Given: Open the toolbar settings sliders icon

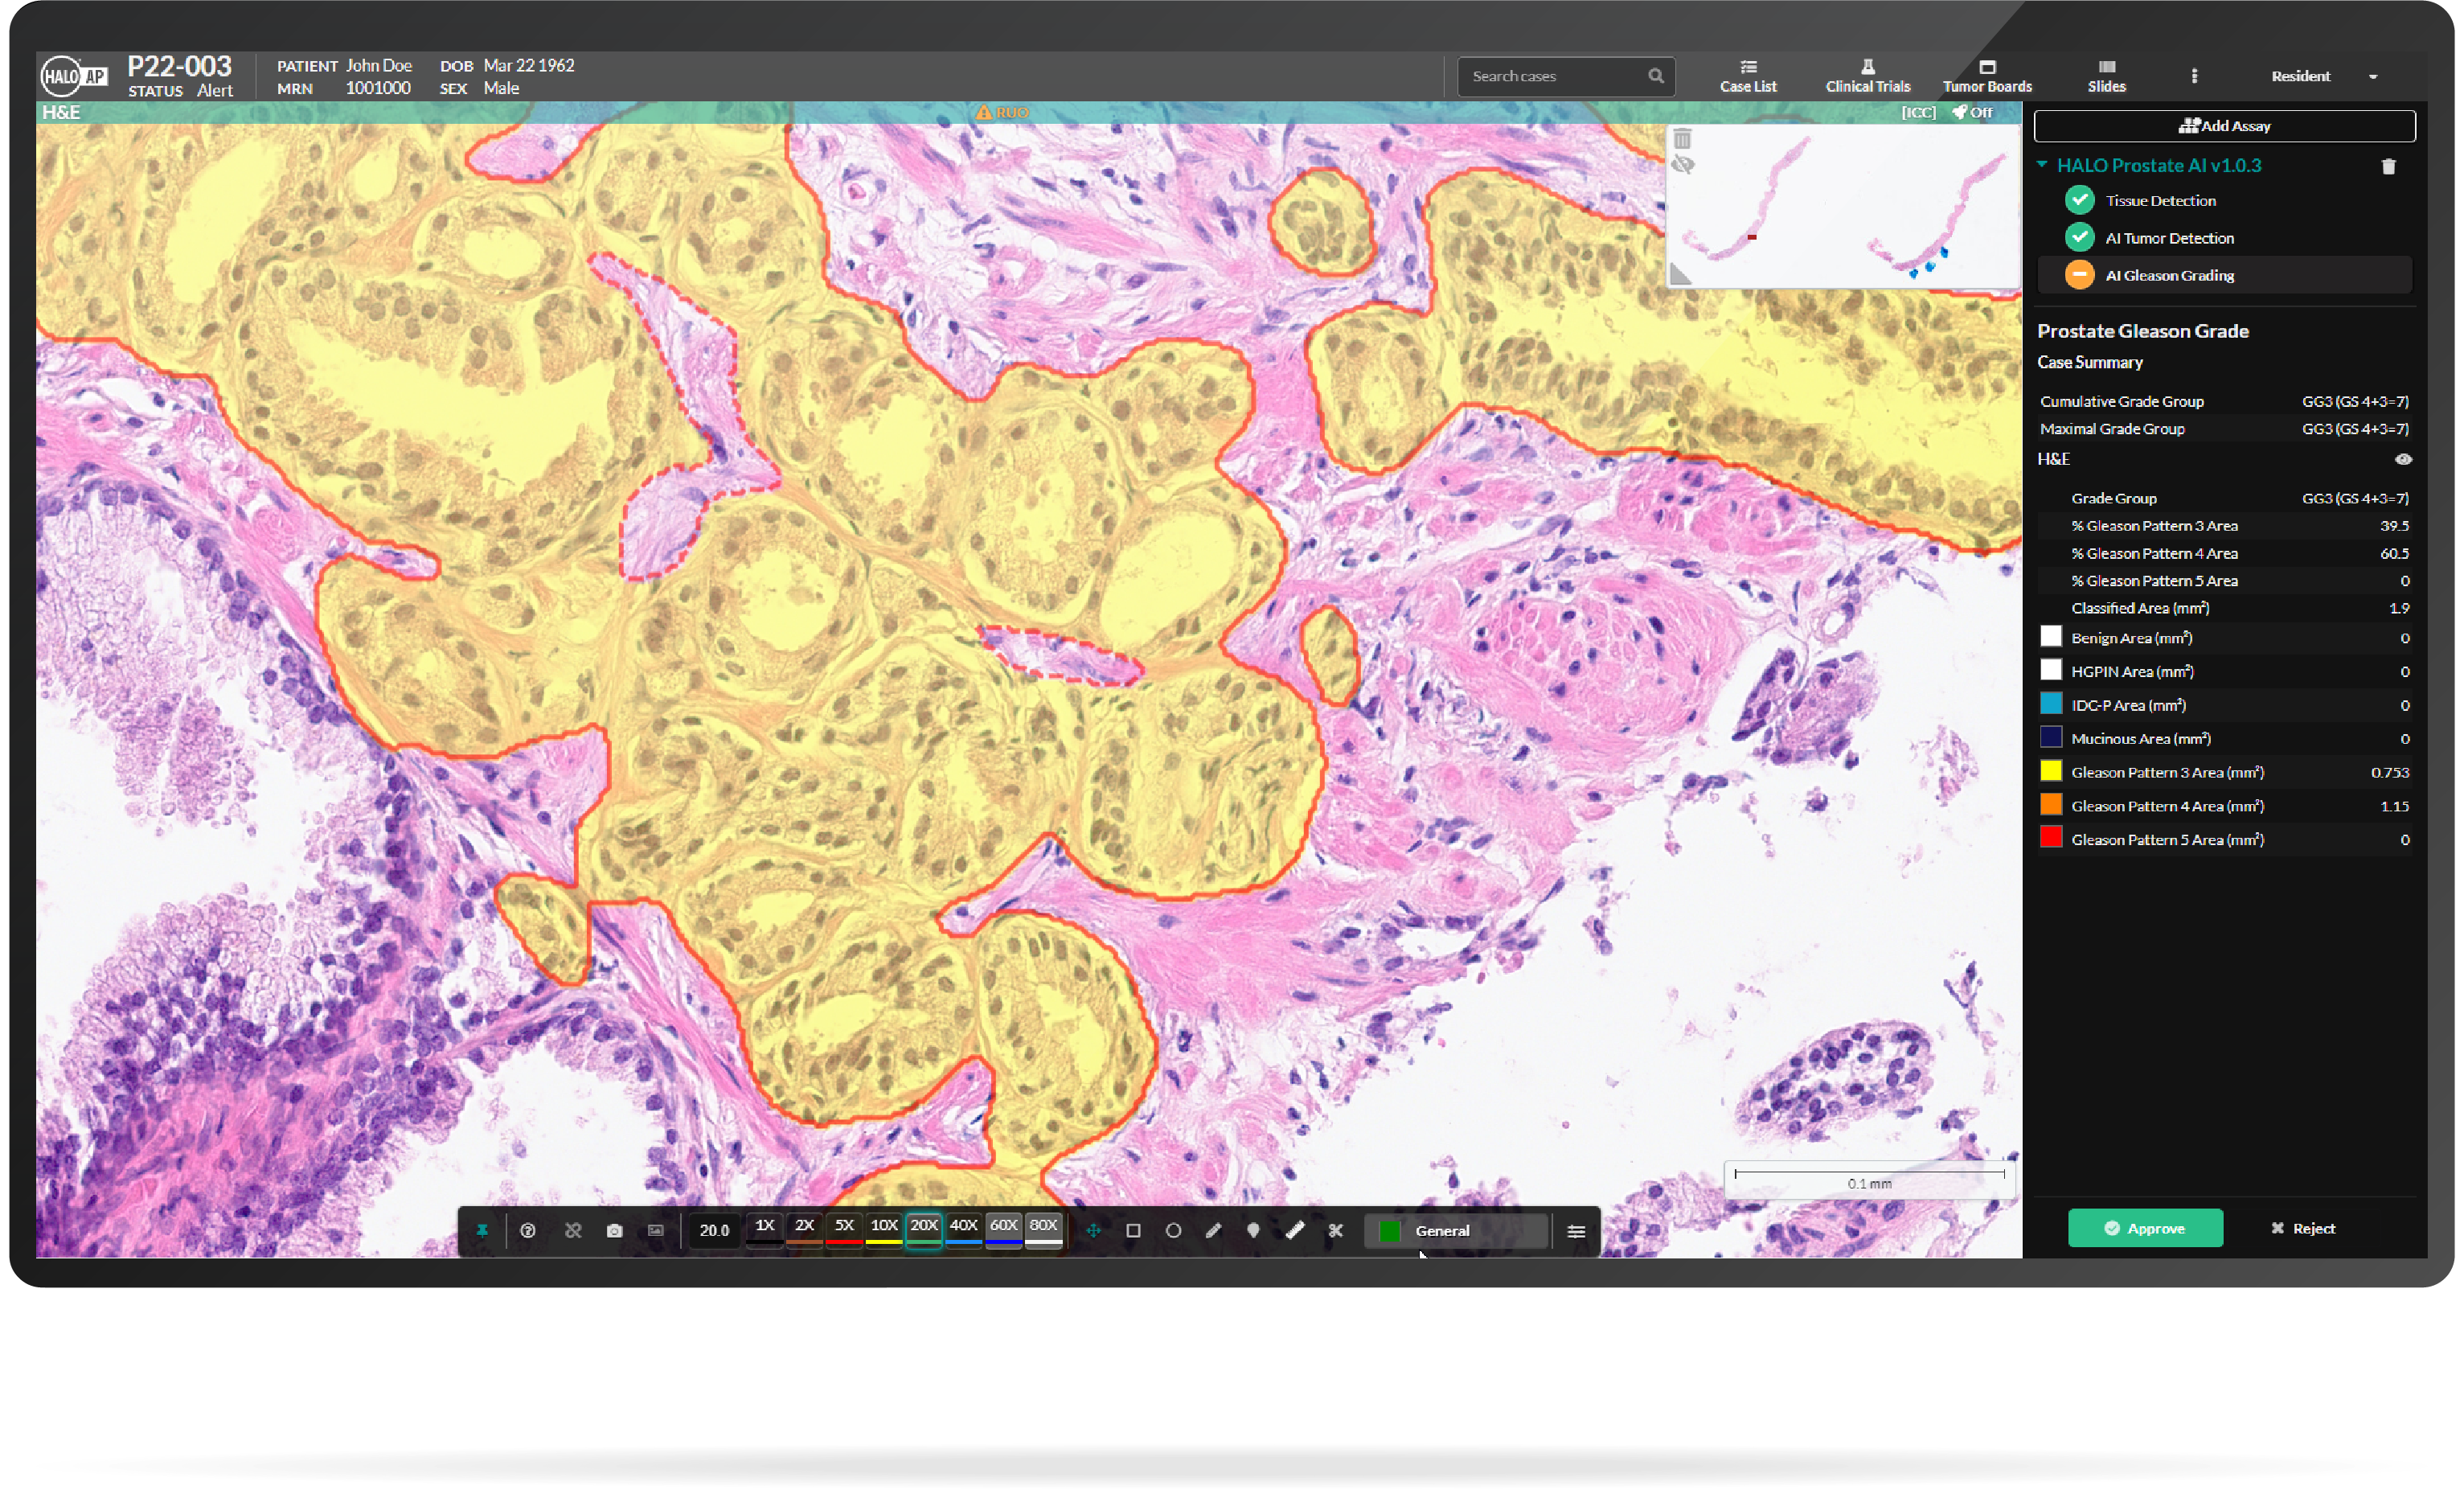Looking at the screenshot, I should [1576, 1231].
